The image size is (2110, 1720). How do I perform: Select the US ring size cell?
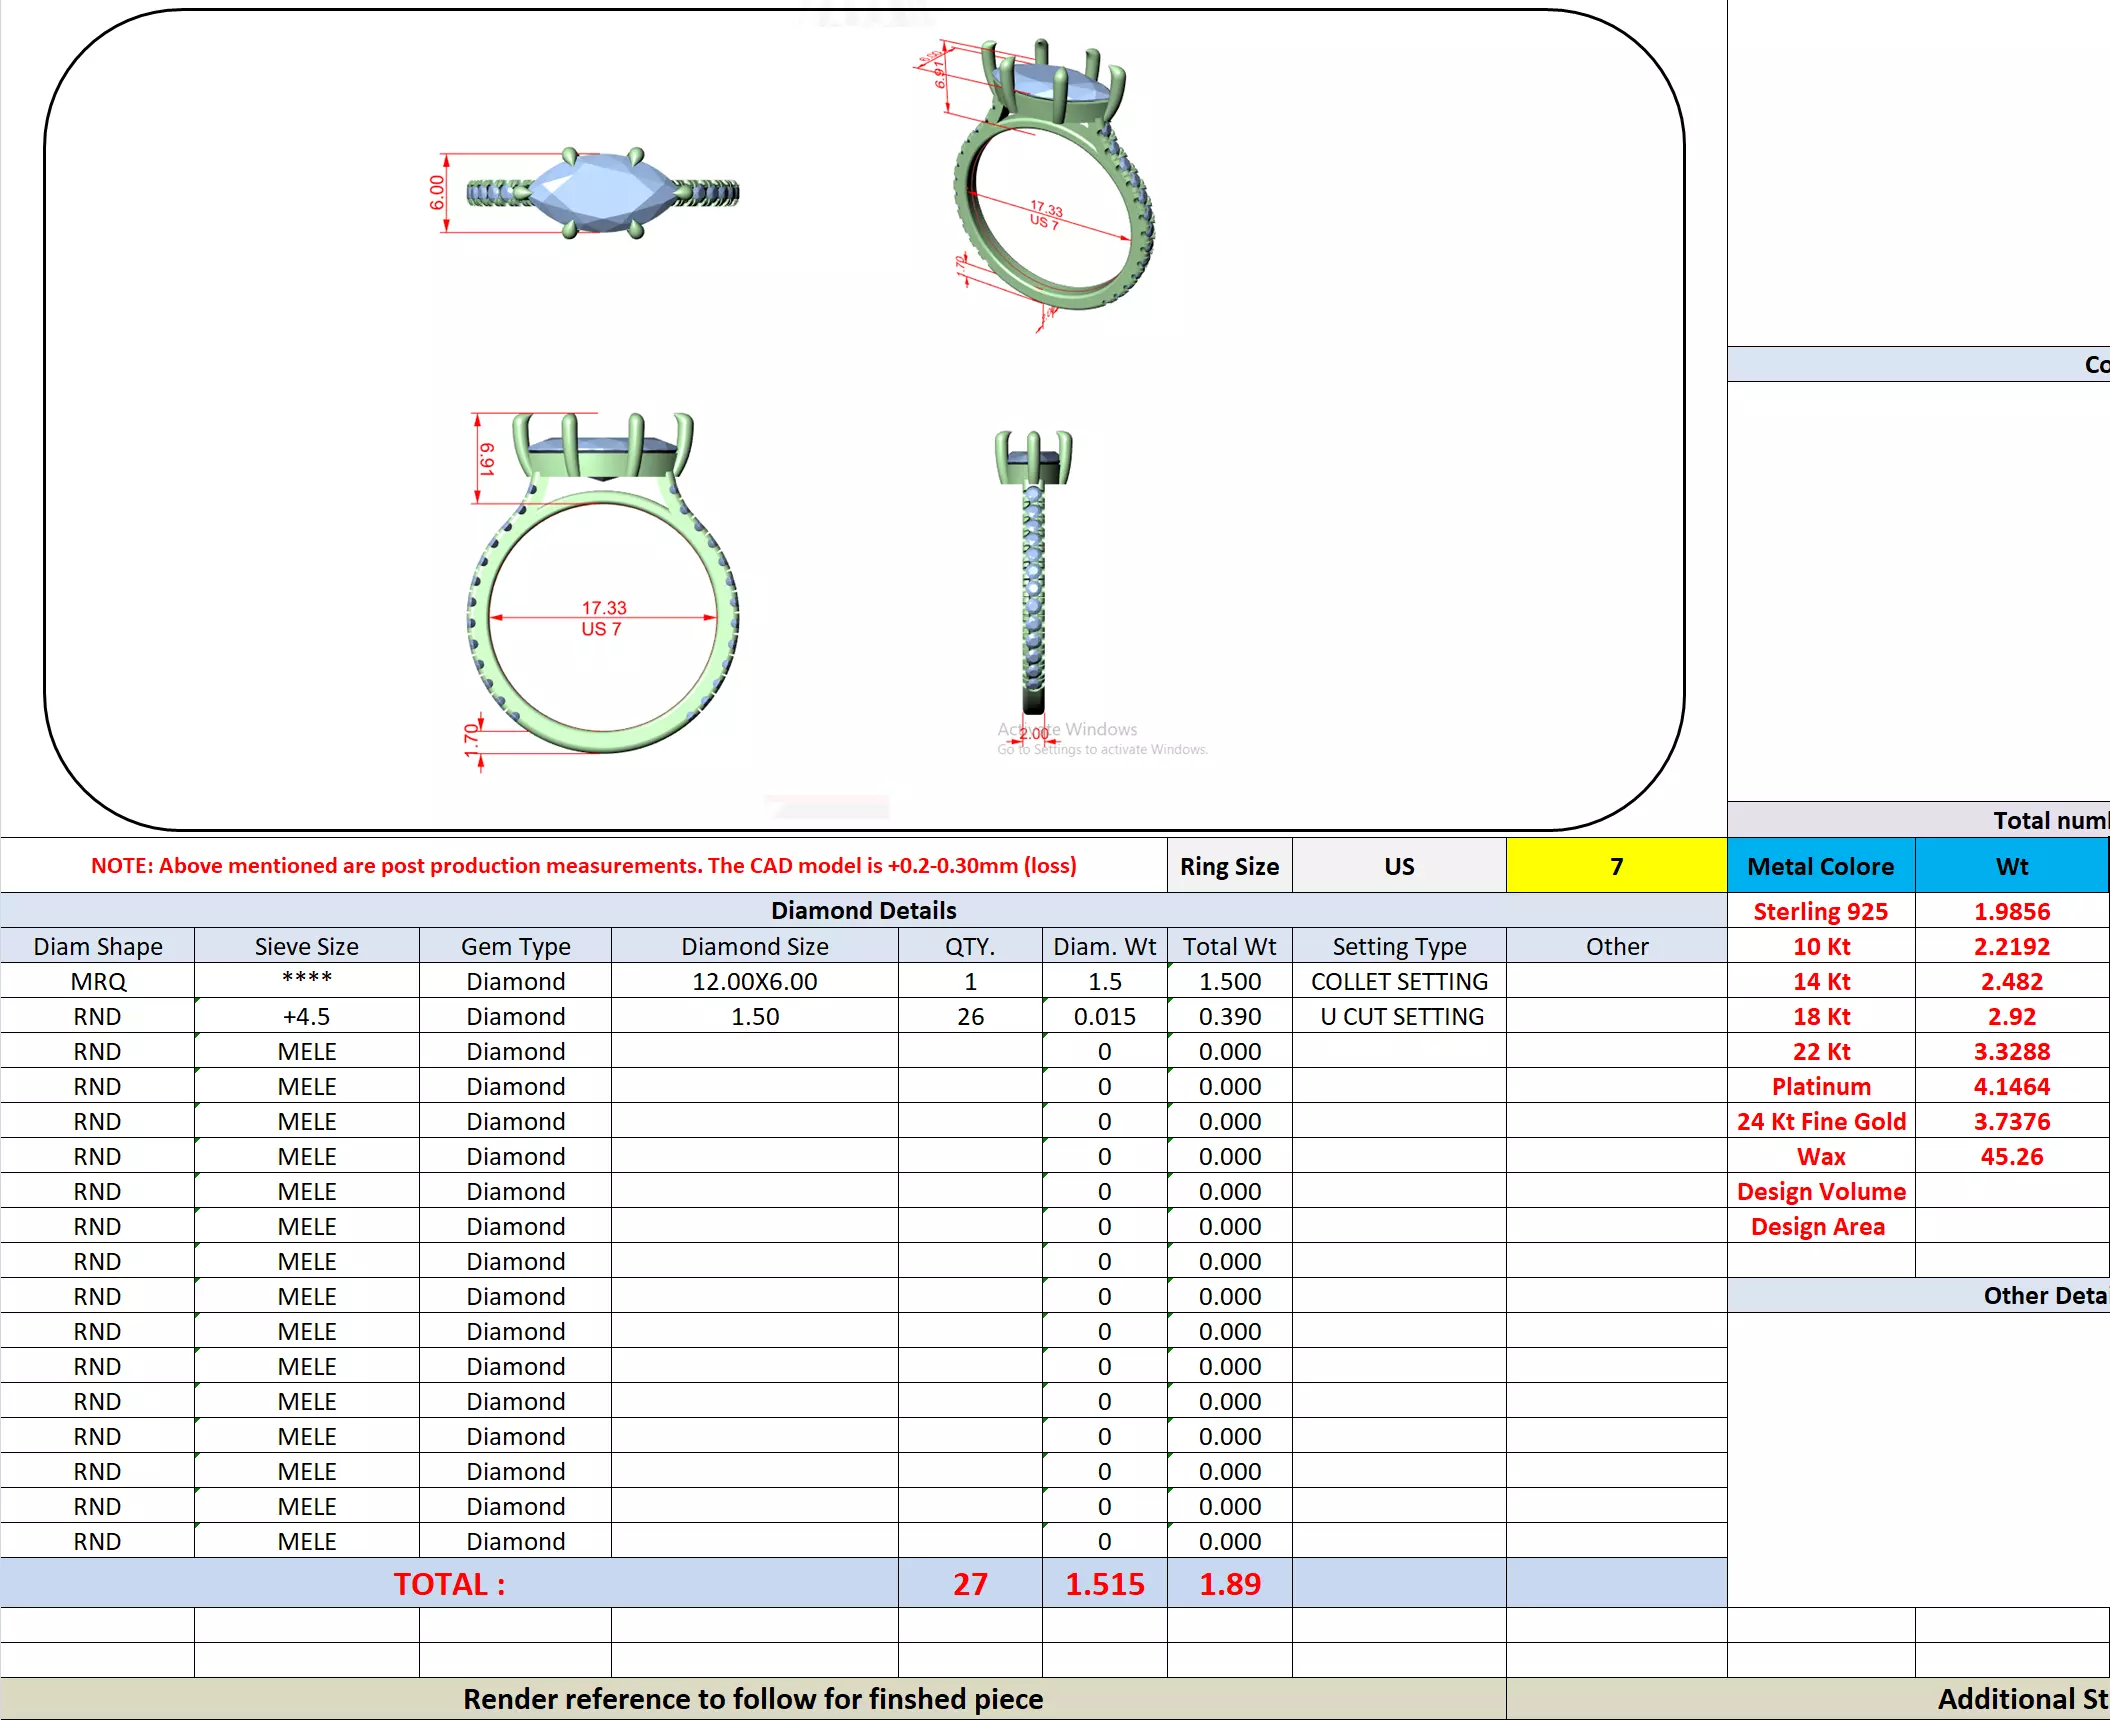(x=1398, y=866)
